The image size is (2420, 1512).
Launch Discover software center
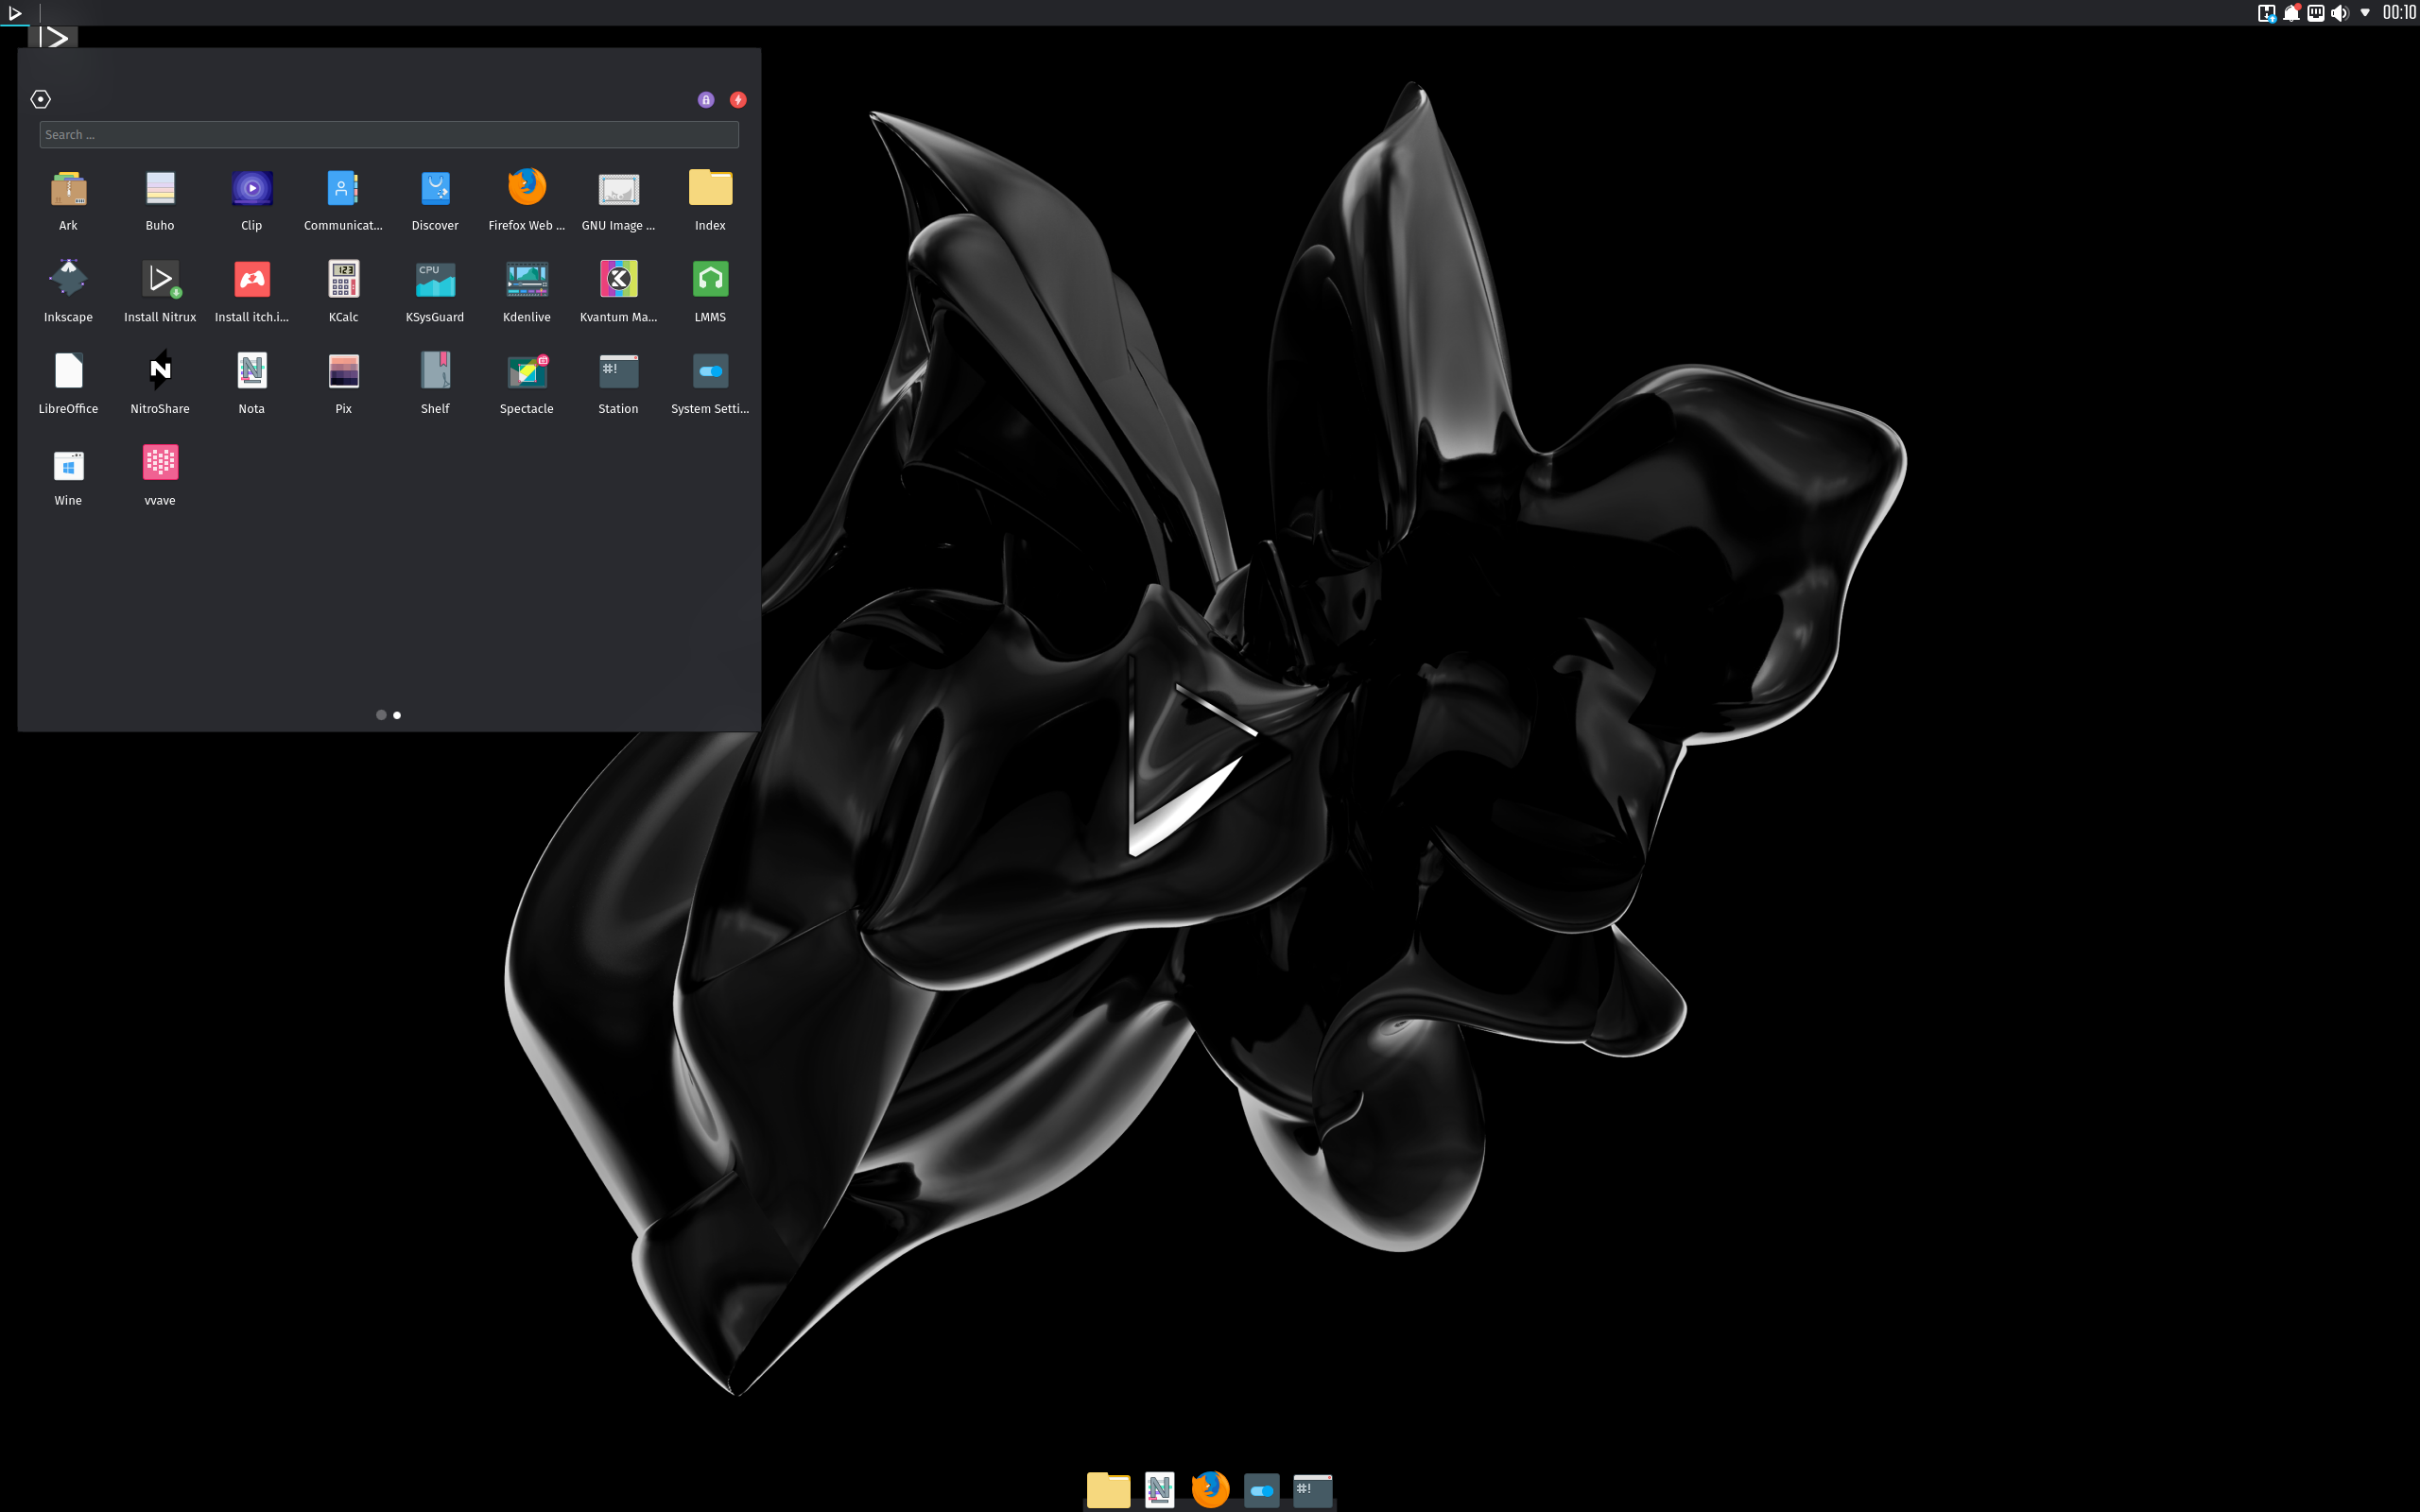pyautogui.click(x=435, y=200)
